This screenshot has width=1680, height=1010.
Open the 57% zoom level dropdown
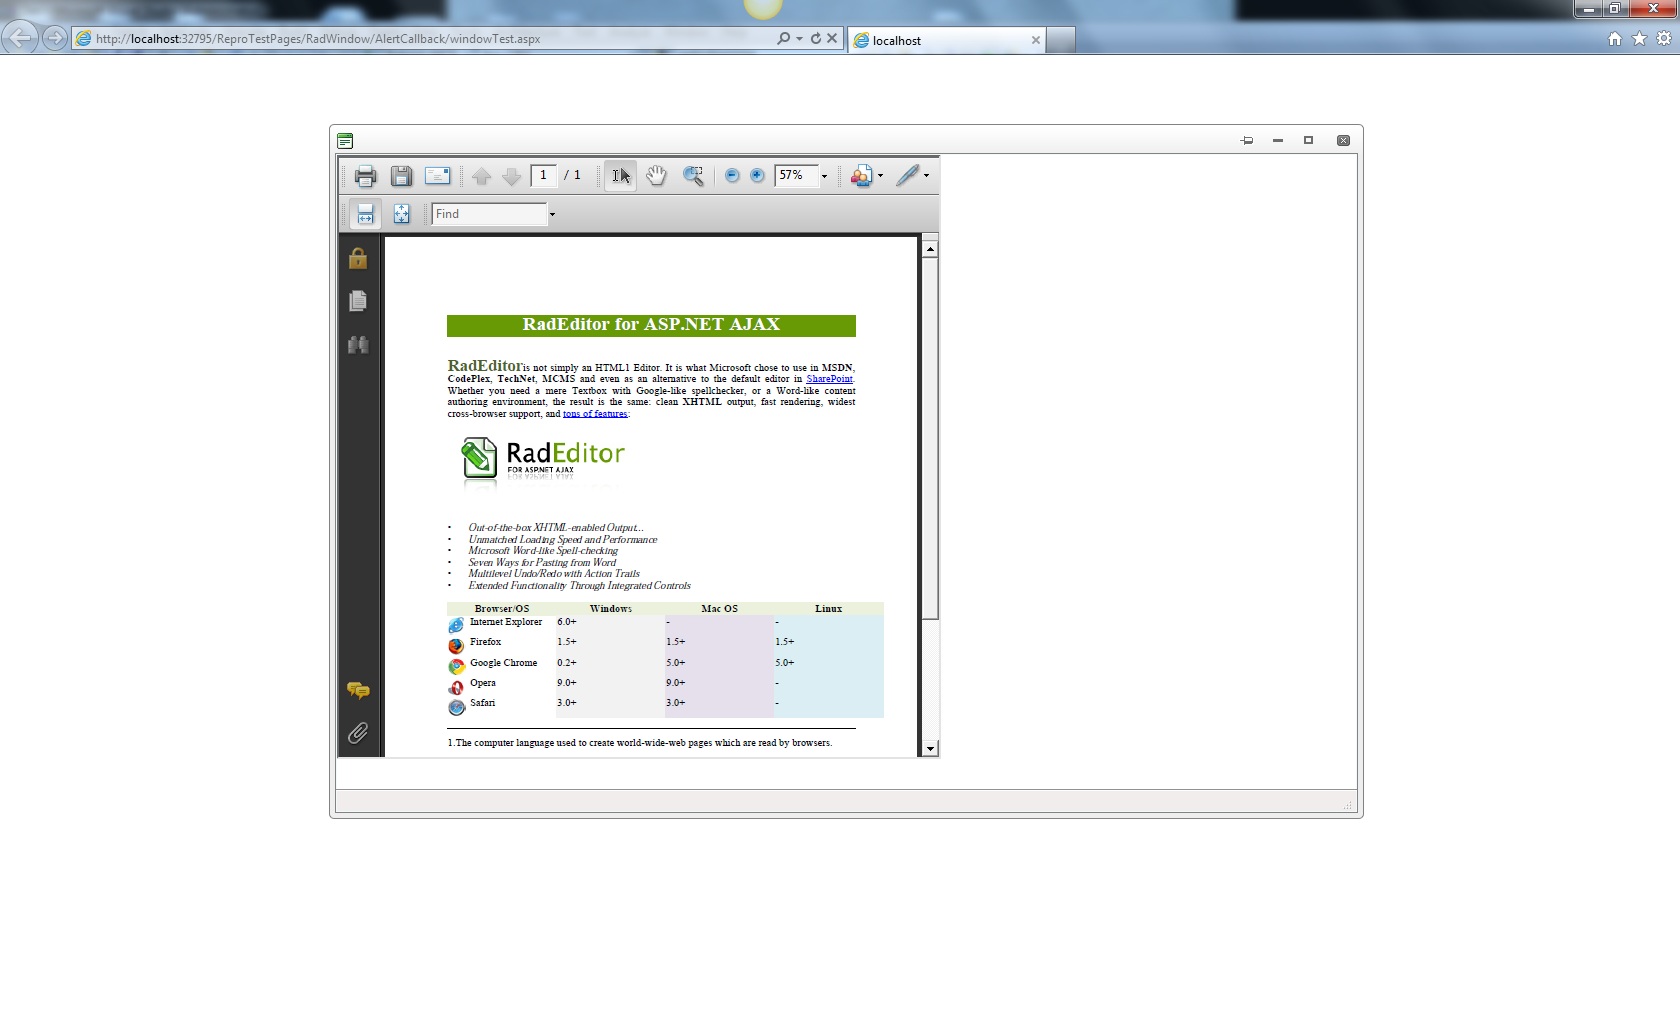pyautogui.click(x=824, y=176)
